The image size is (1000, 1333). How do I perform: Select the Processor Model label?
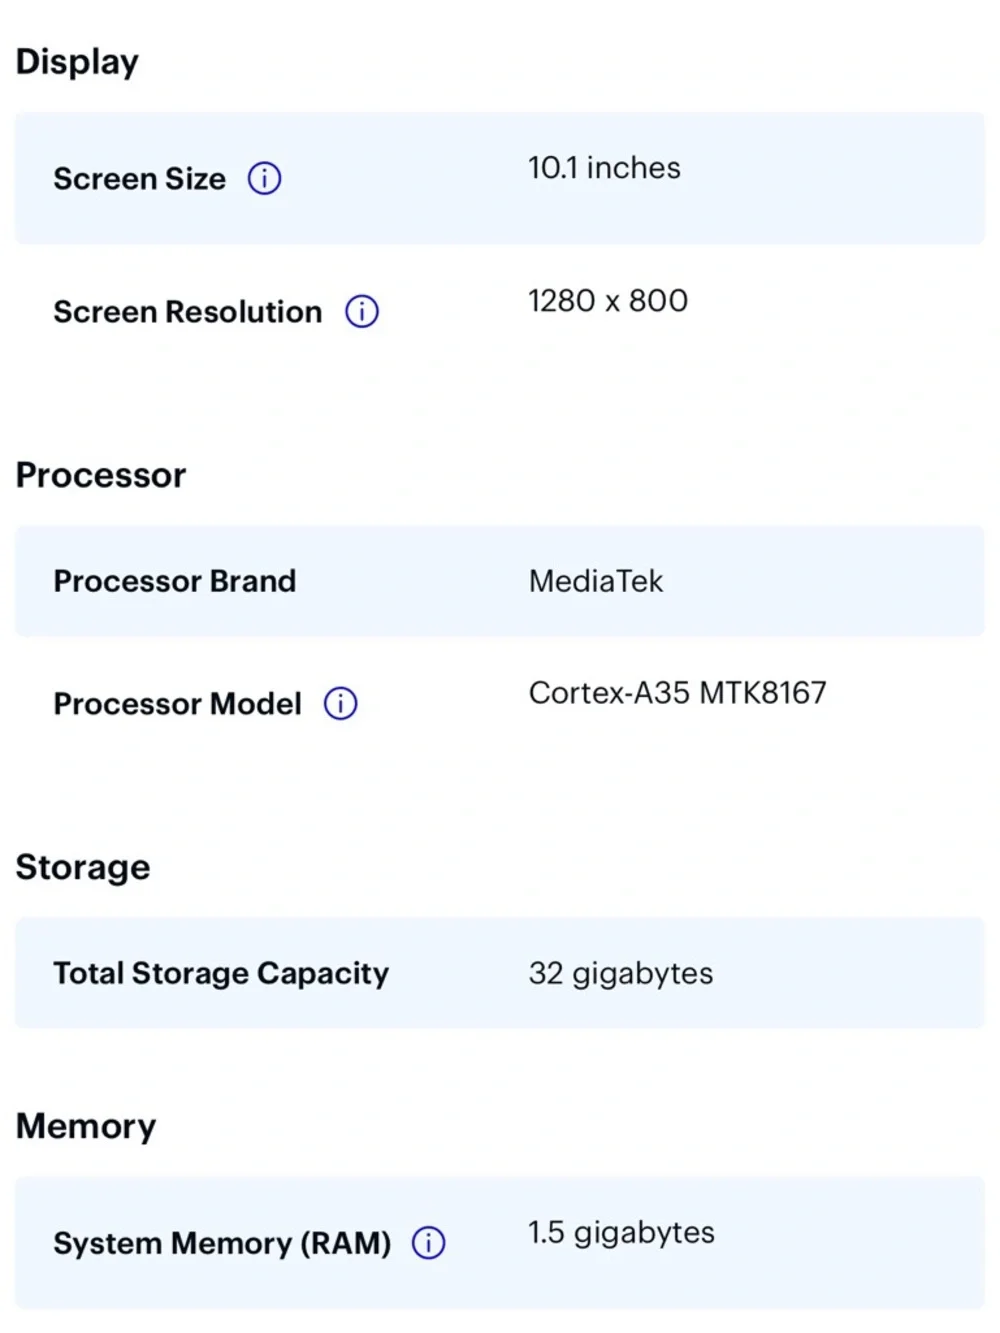pyautogui.click(x=177, y=704)
